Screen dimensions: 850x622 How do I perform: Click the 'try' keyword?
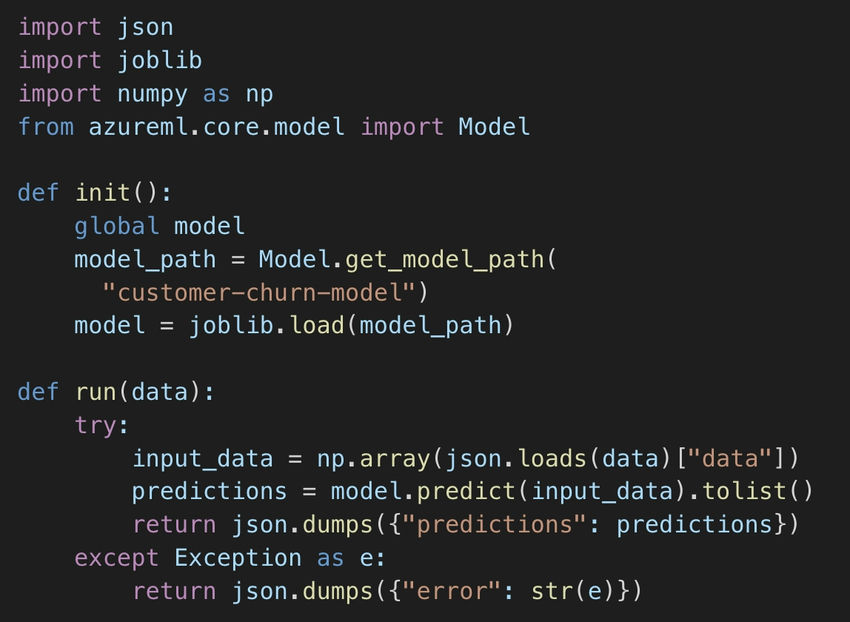click(x=96, y=426)
